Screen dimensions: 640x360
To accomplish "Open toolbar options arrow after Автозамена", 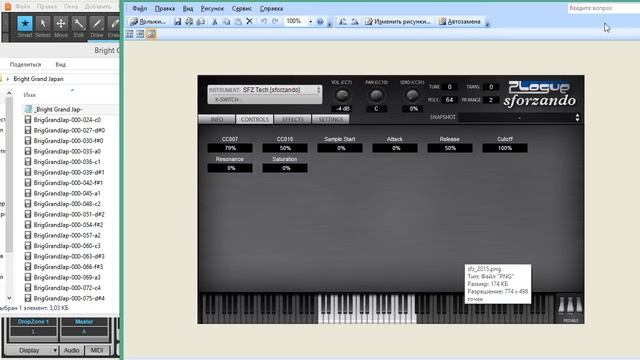I will (x=487, y=23).
